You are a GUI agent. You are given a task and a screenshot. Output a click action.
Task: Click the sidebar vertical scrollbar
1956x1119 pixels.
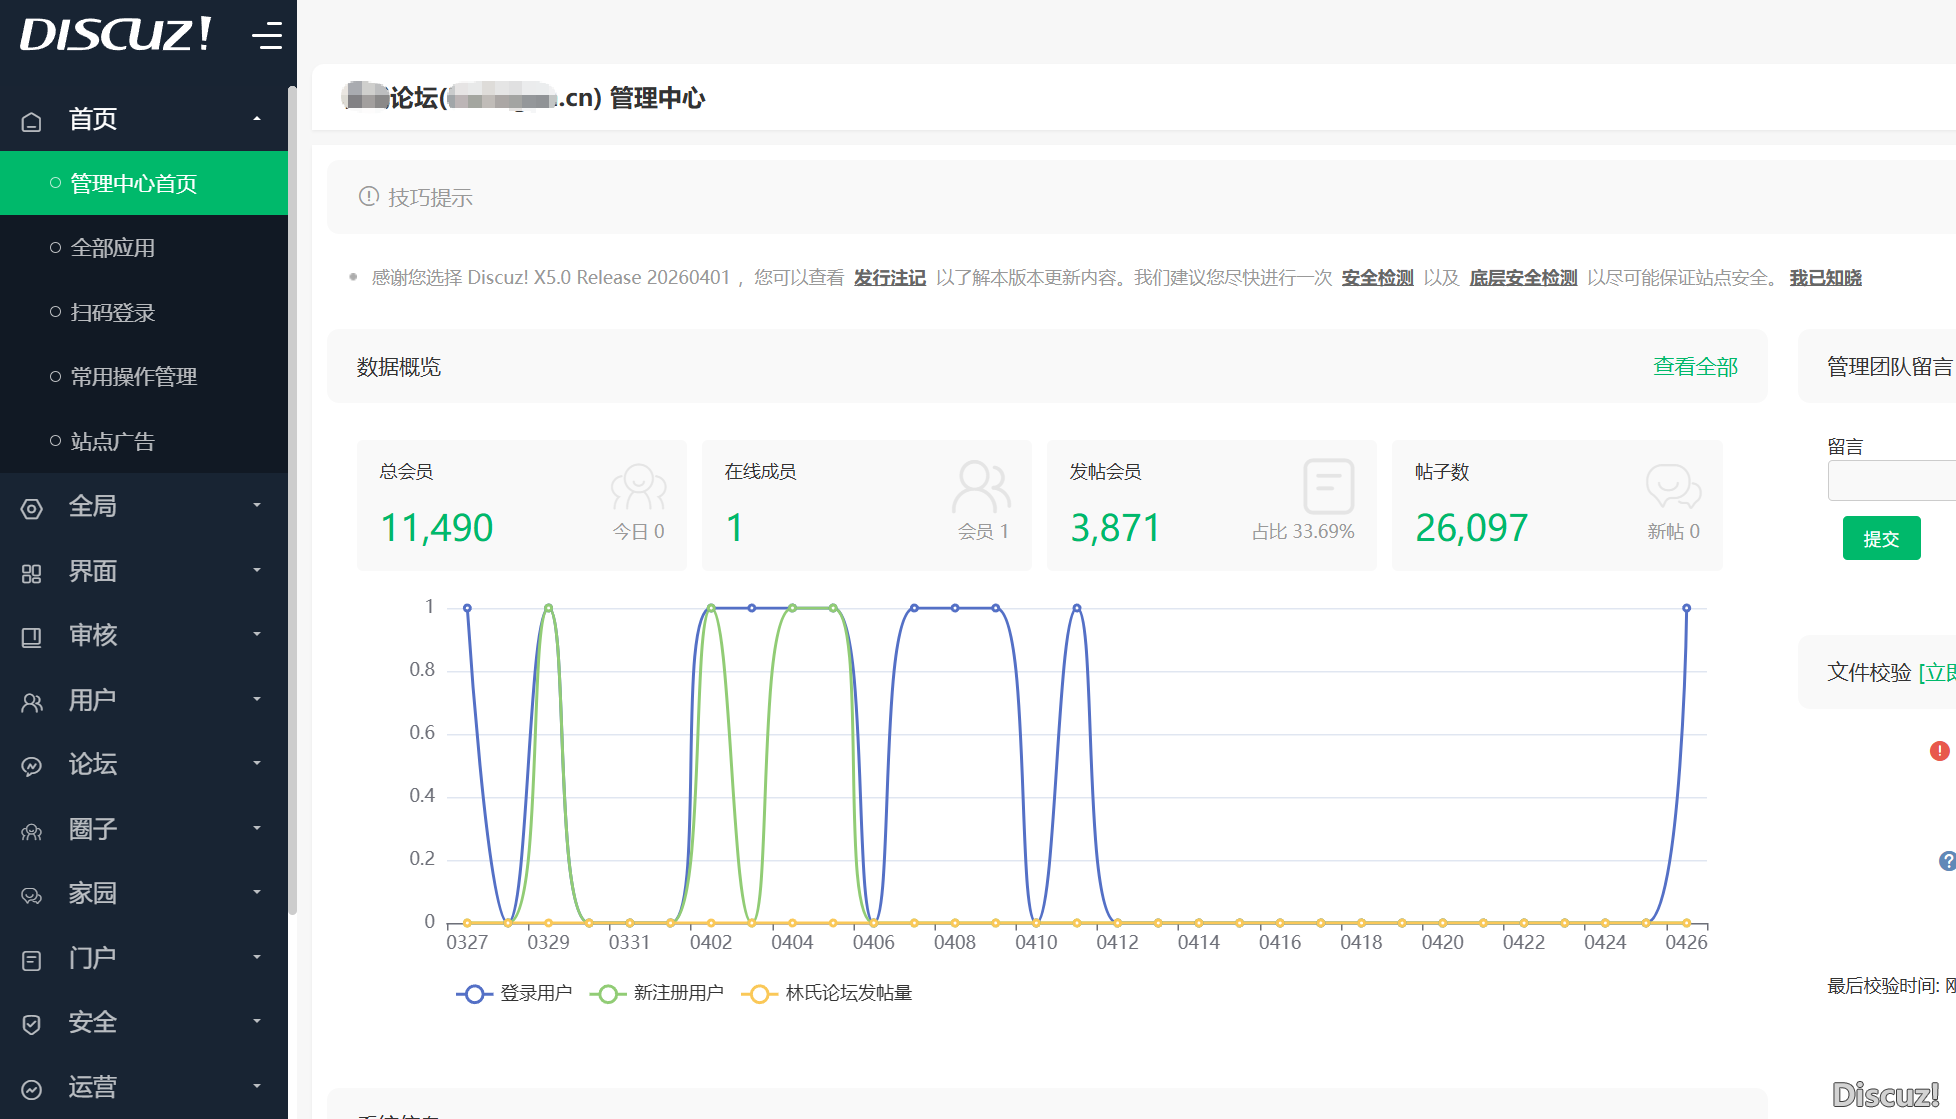click(x=292, y=500)
